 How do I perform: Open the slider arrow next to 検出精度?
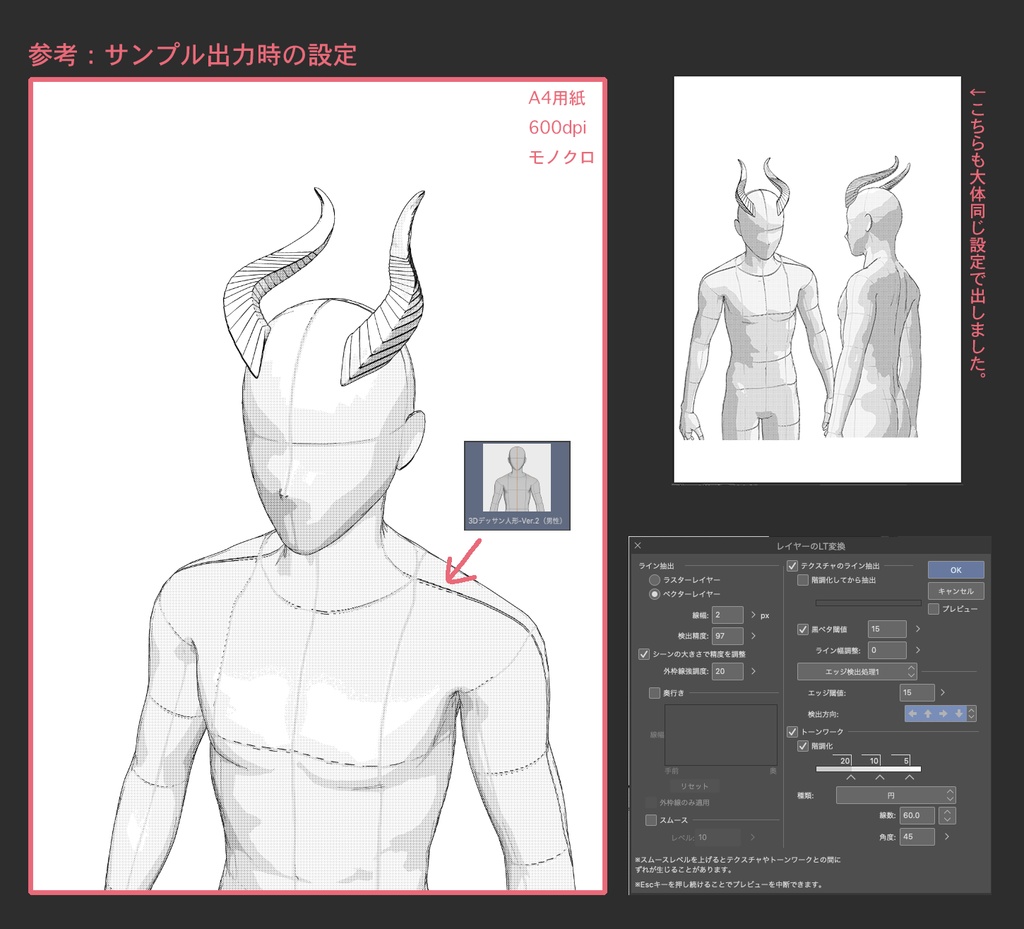point(753,636)
